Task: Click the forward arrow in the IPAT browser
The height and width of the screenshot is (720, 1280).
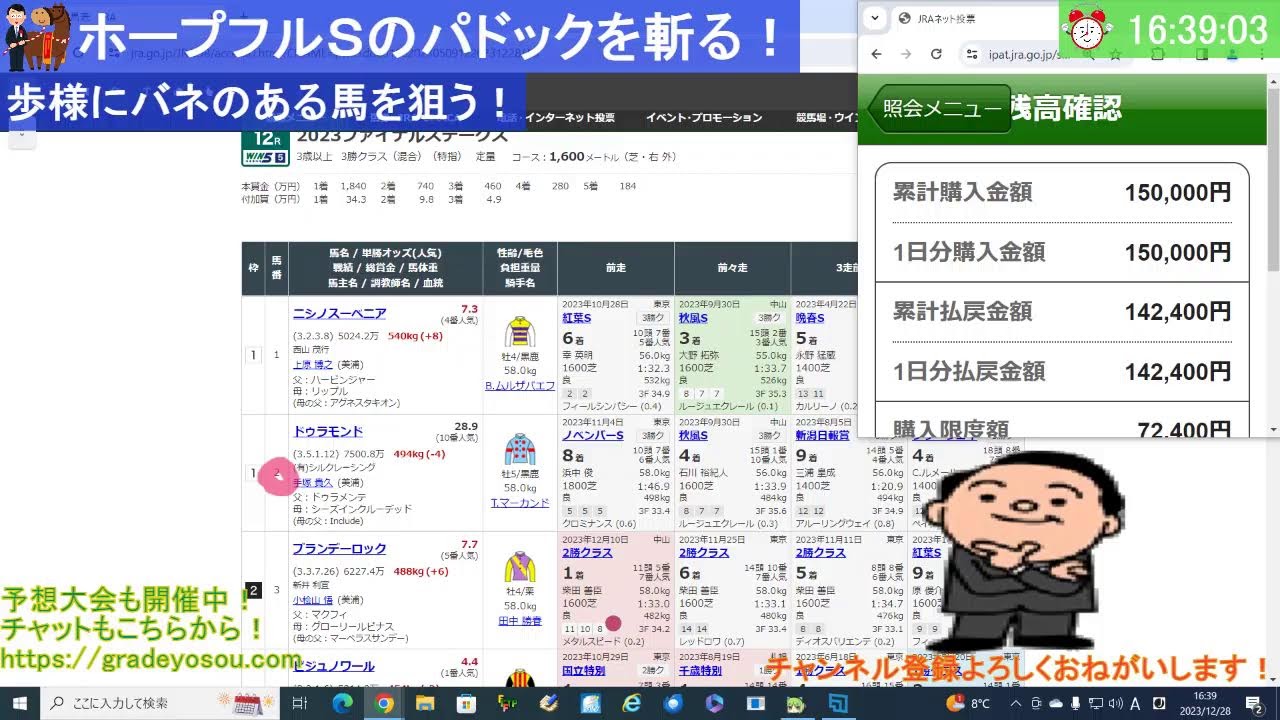Action: [906, 54]
